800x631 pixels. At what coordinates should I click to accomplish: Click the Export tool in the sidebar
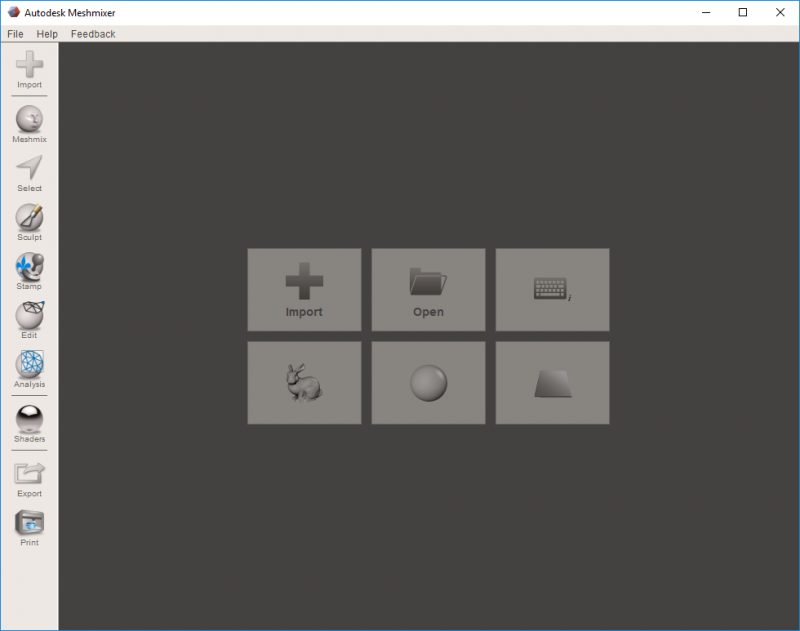click(x=29, y=479)
